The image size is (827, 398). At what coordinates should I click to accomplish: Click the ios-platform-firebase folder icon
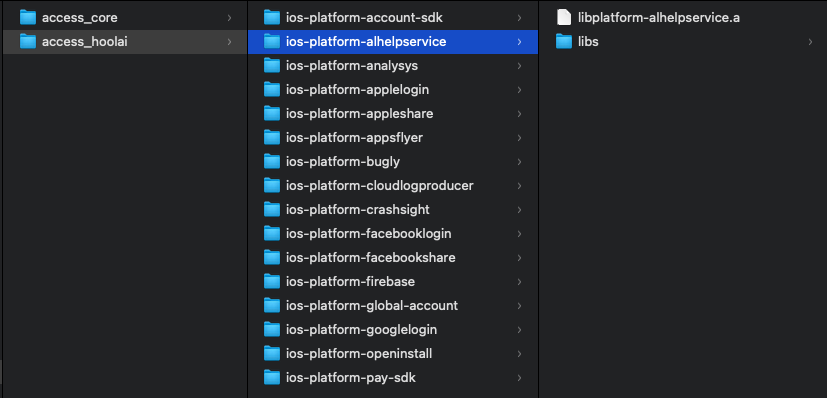(272, 281)
